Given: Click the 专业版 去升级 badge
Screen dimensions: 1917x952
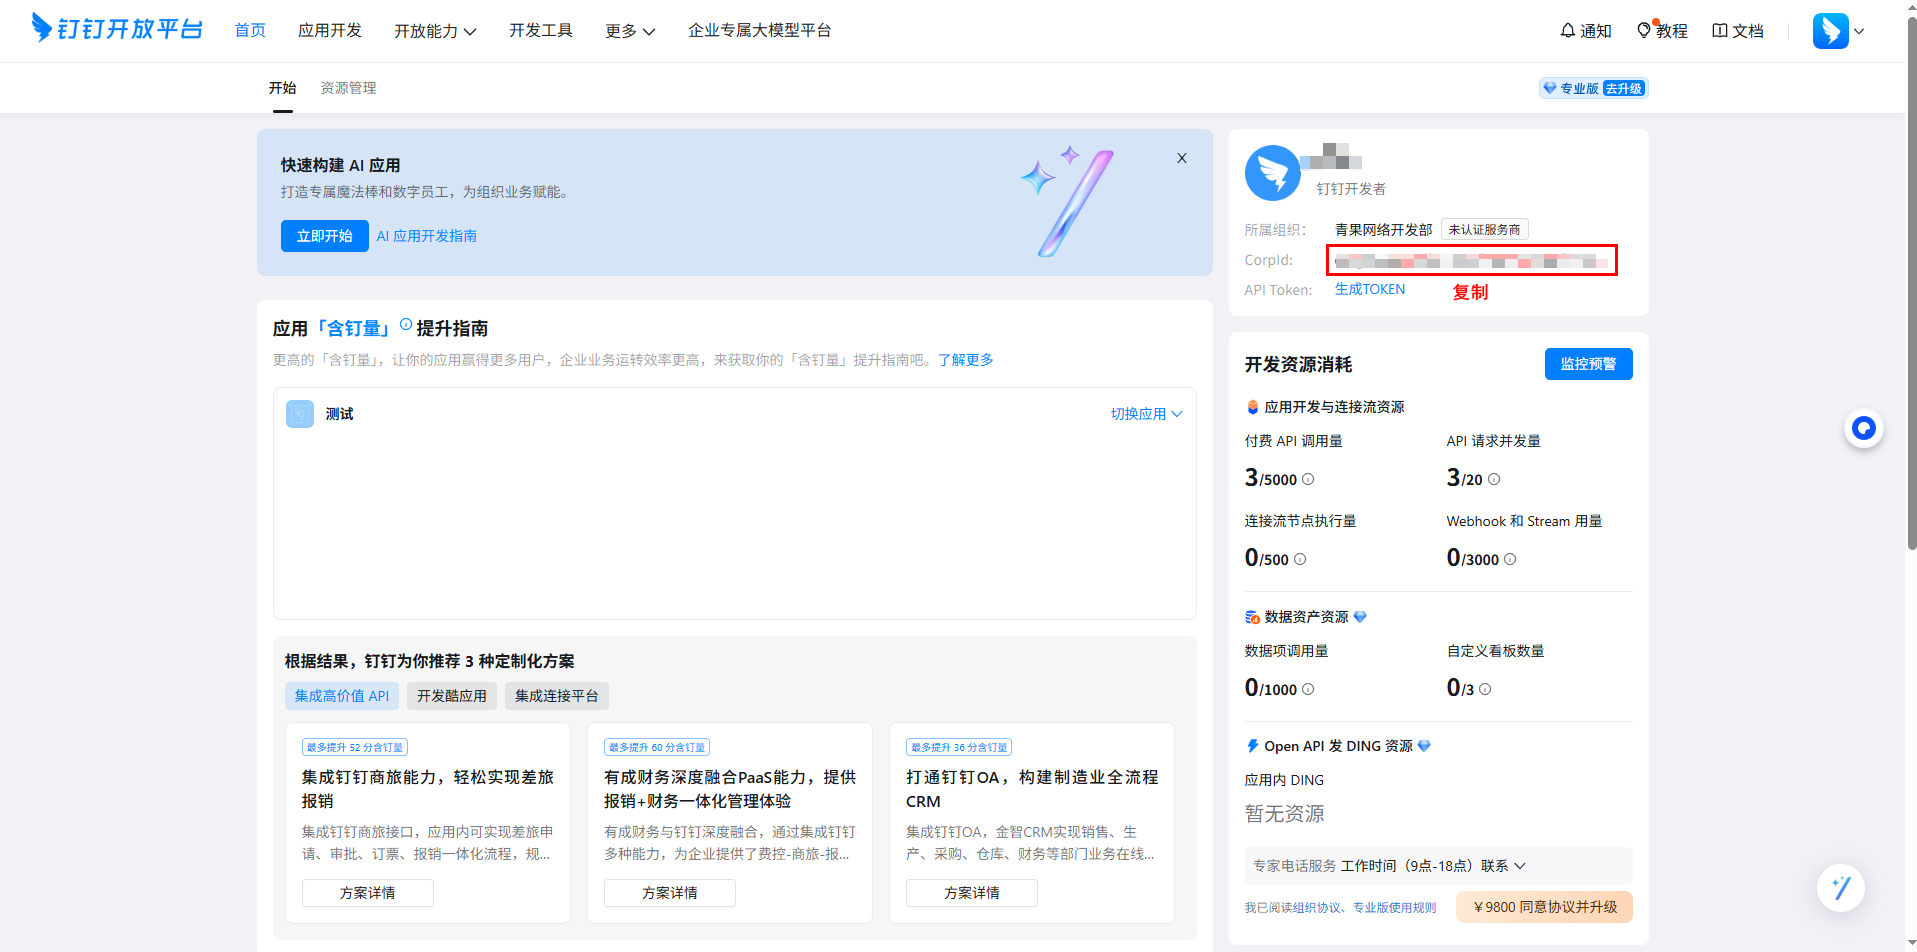Looking at the screenshot, I should [1594, 88].
